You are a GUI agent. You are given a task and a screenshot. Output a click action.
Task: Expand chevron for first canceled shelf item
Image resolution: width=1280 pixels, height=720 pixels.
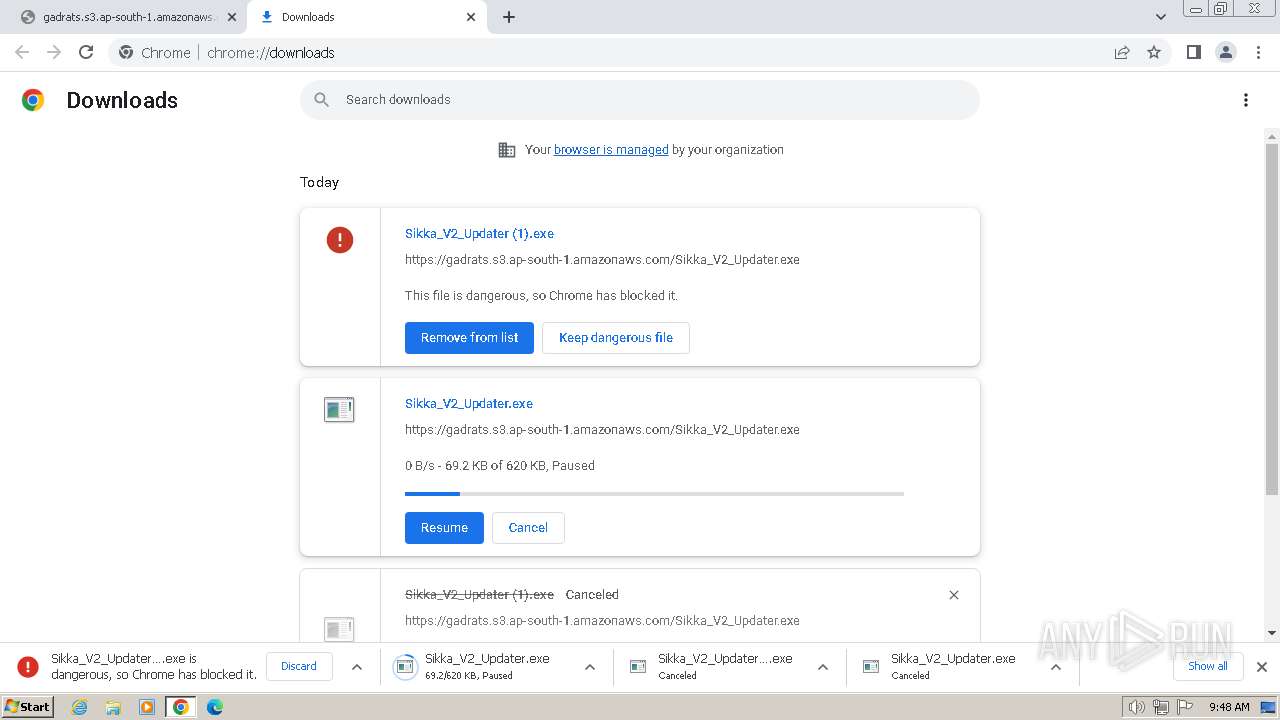(823, 667)
